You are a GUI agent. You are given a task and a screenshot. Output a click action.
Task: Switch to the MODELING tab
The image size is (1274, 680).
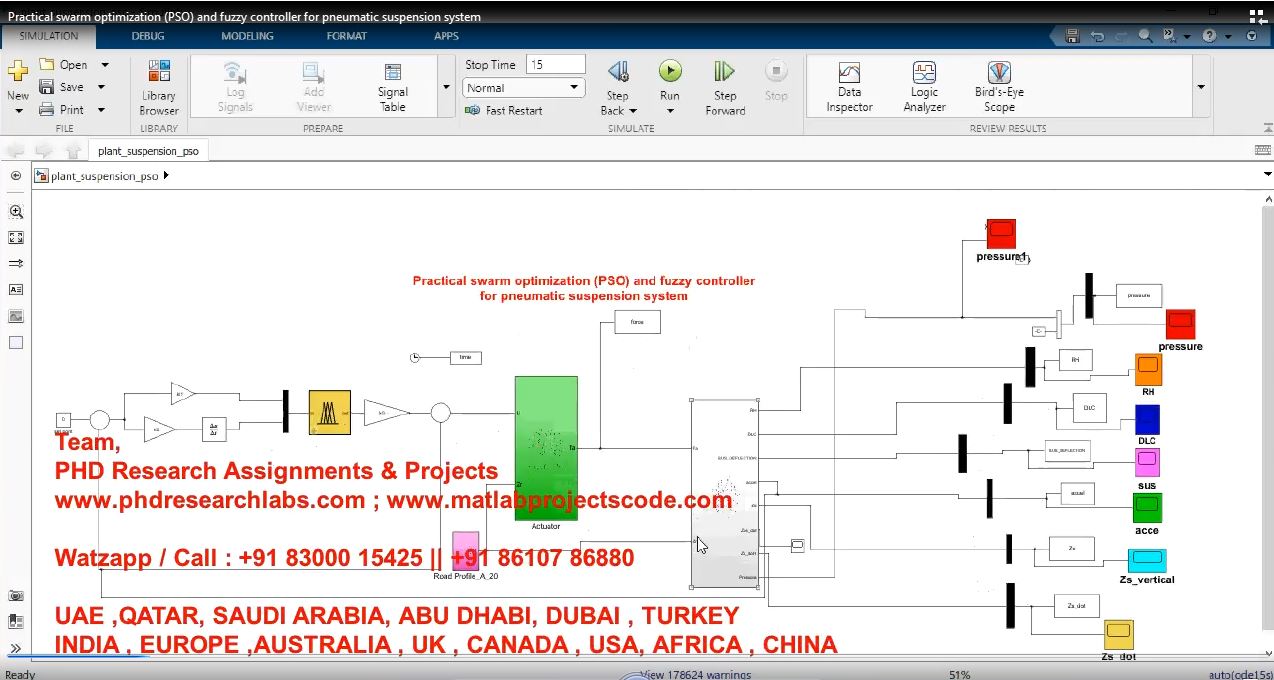(247, 36)
